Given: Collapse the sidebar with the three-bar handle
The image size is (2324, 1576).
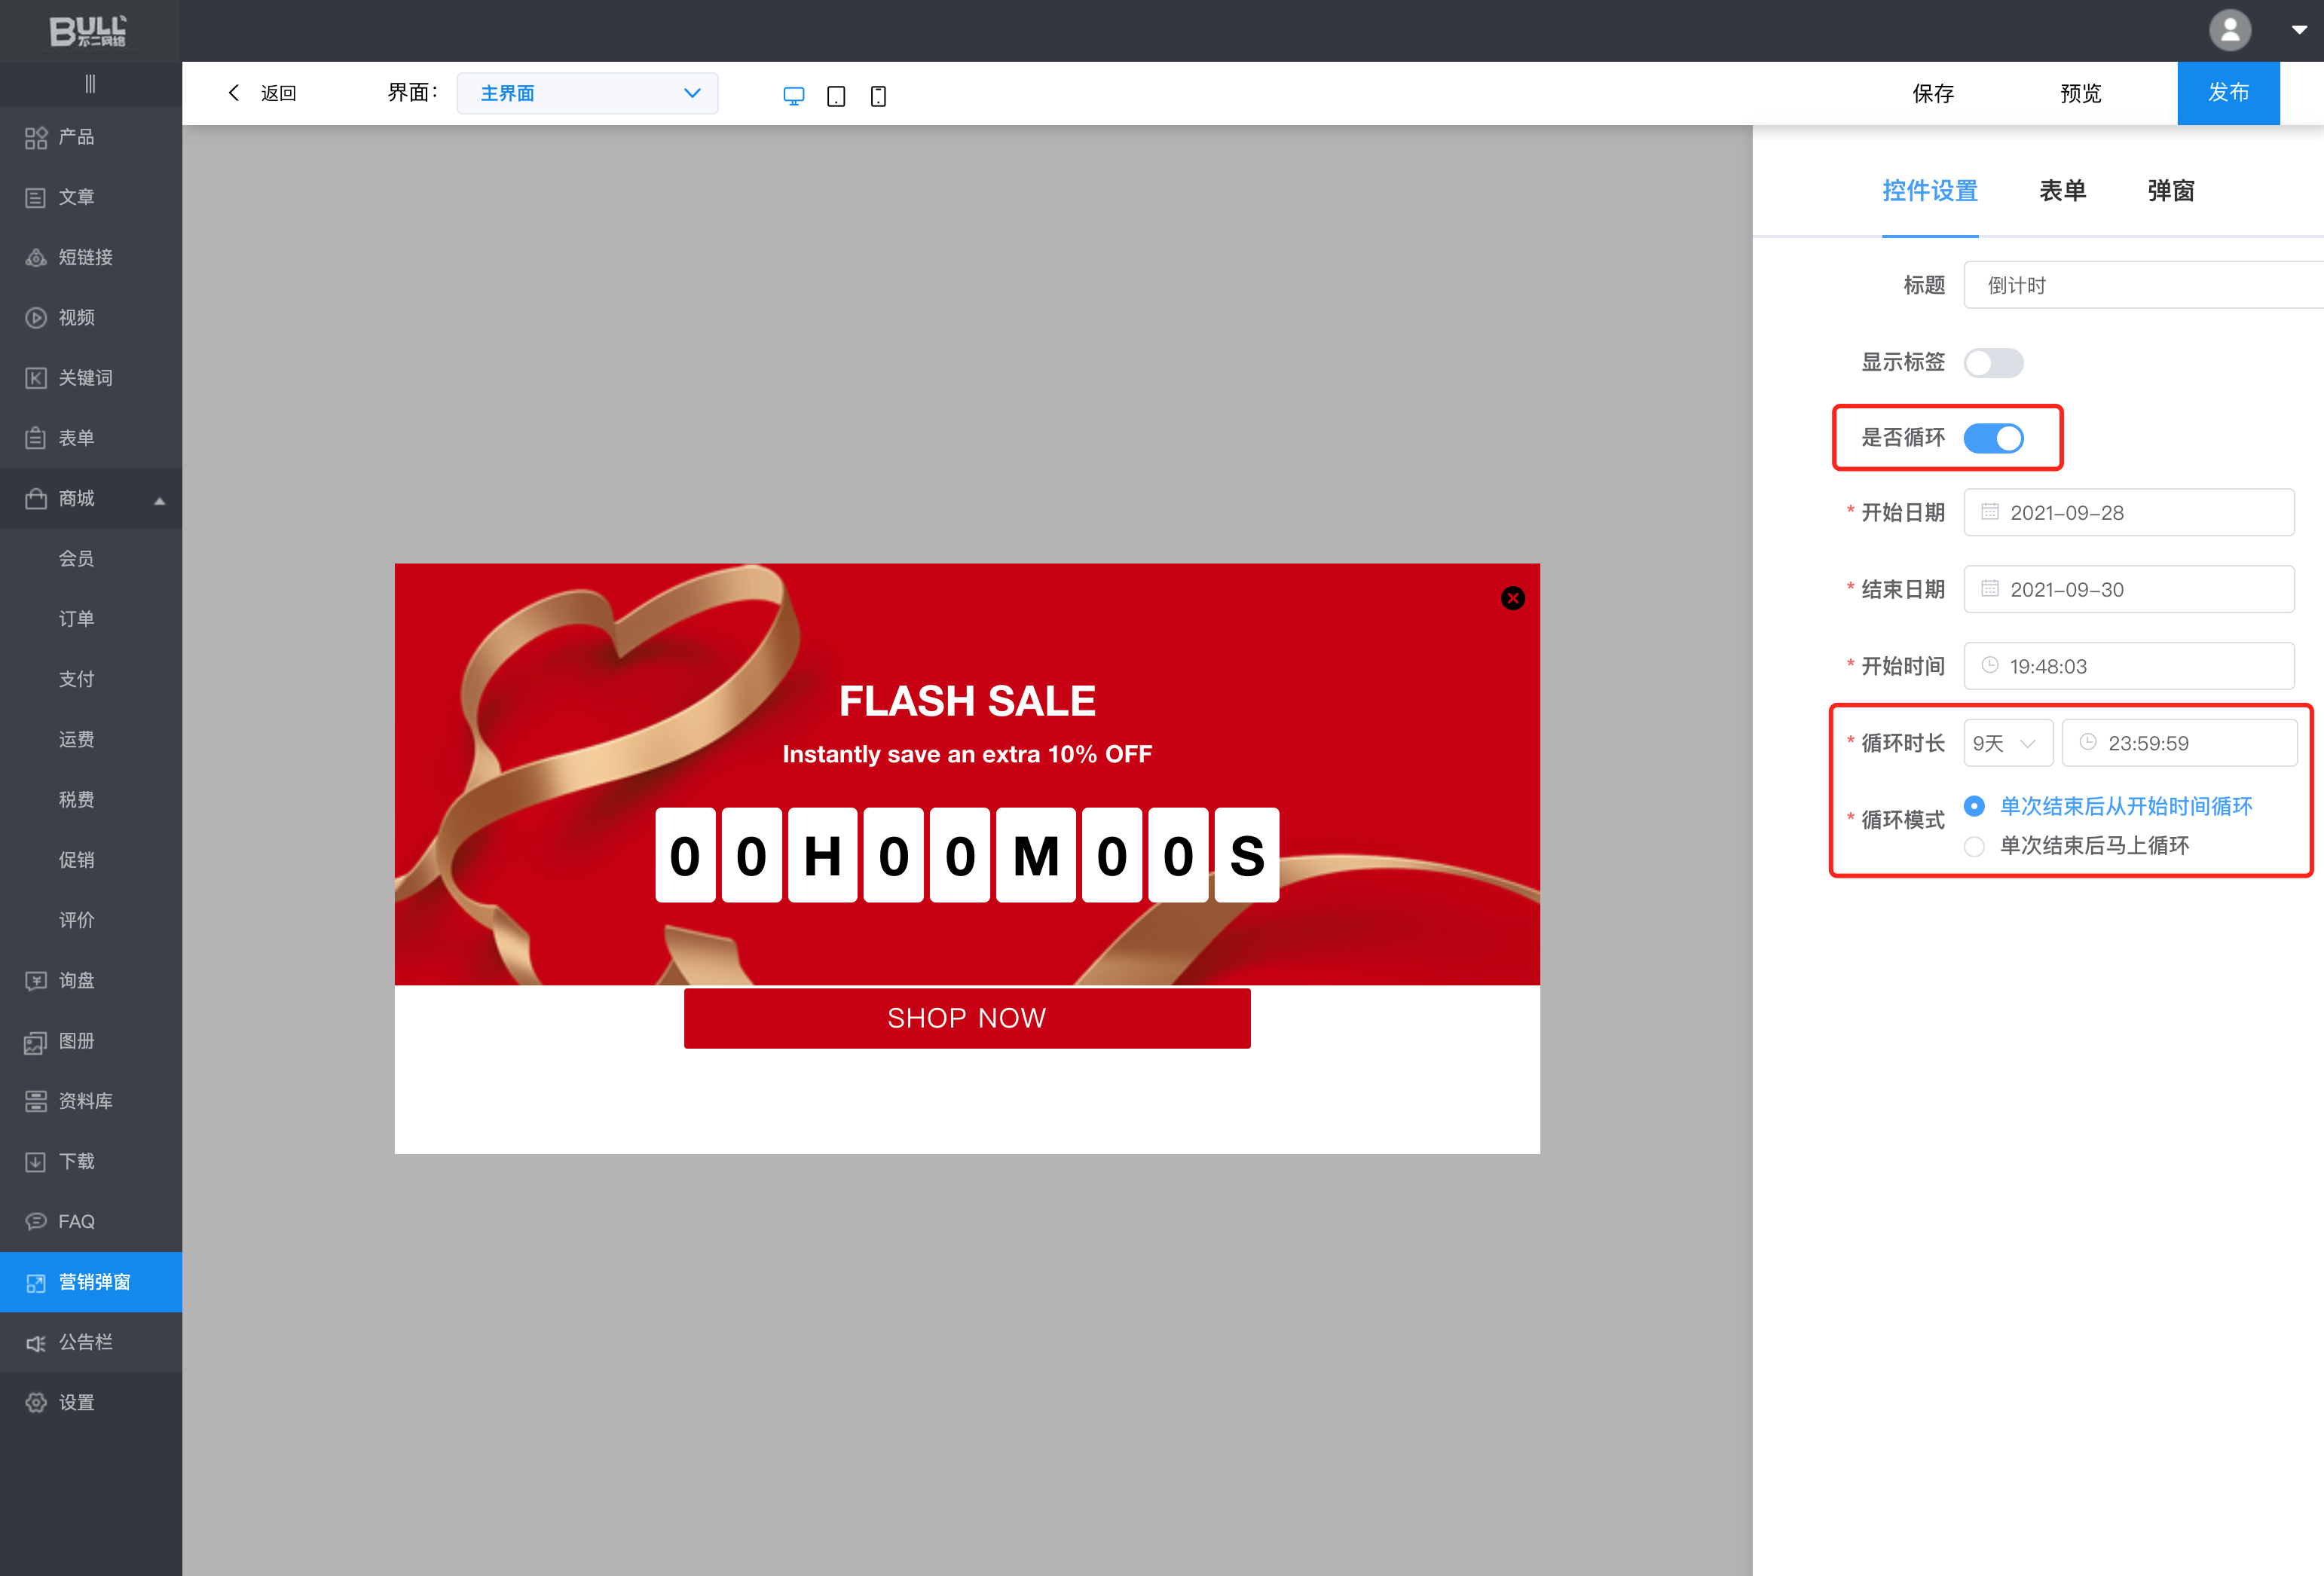Looking at the screenshot, I should [90, 84].
